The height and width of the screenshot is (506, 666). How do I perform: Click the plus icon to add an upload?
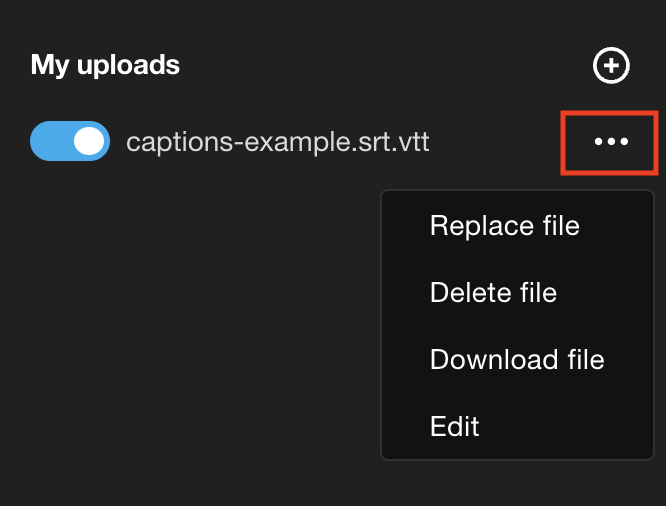(x=611, y=66)
